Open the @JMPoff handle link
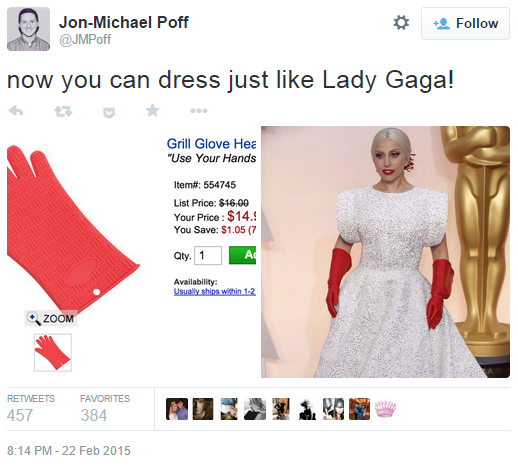The image size is (518, 467). point(85,40)
